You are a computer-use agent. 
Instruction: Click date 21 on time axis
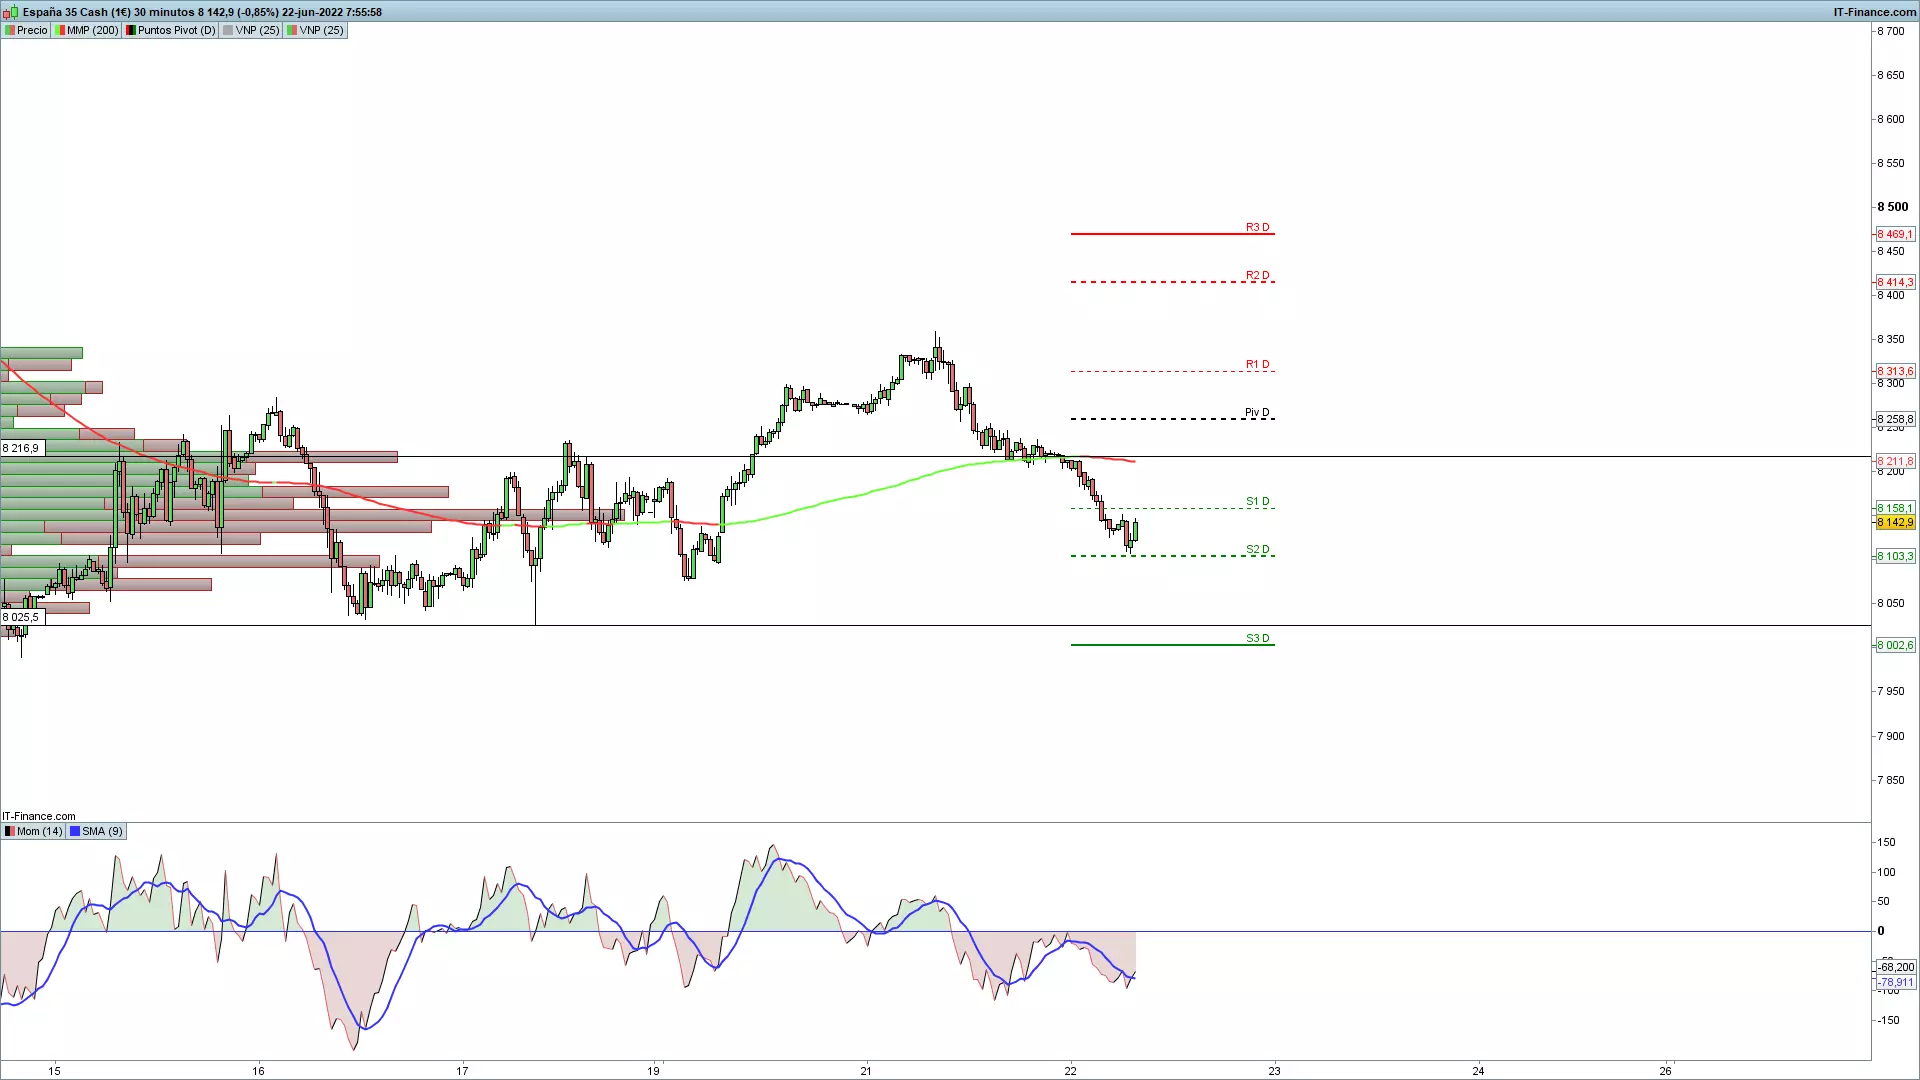point(866,1071)
